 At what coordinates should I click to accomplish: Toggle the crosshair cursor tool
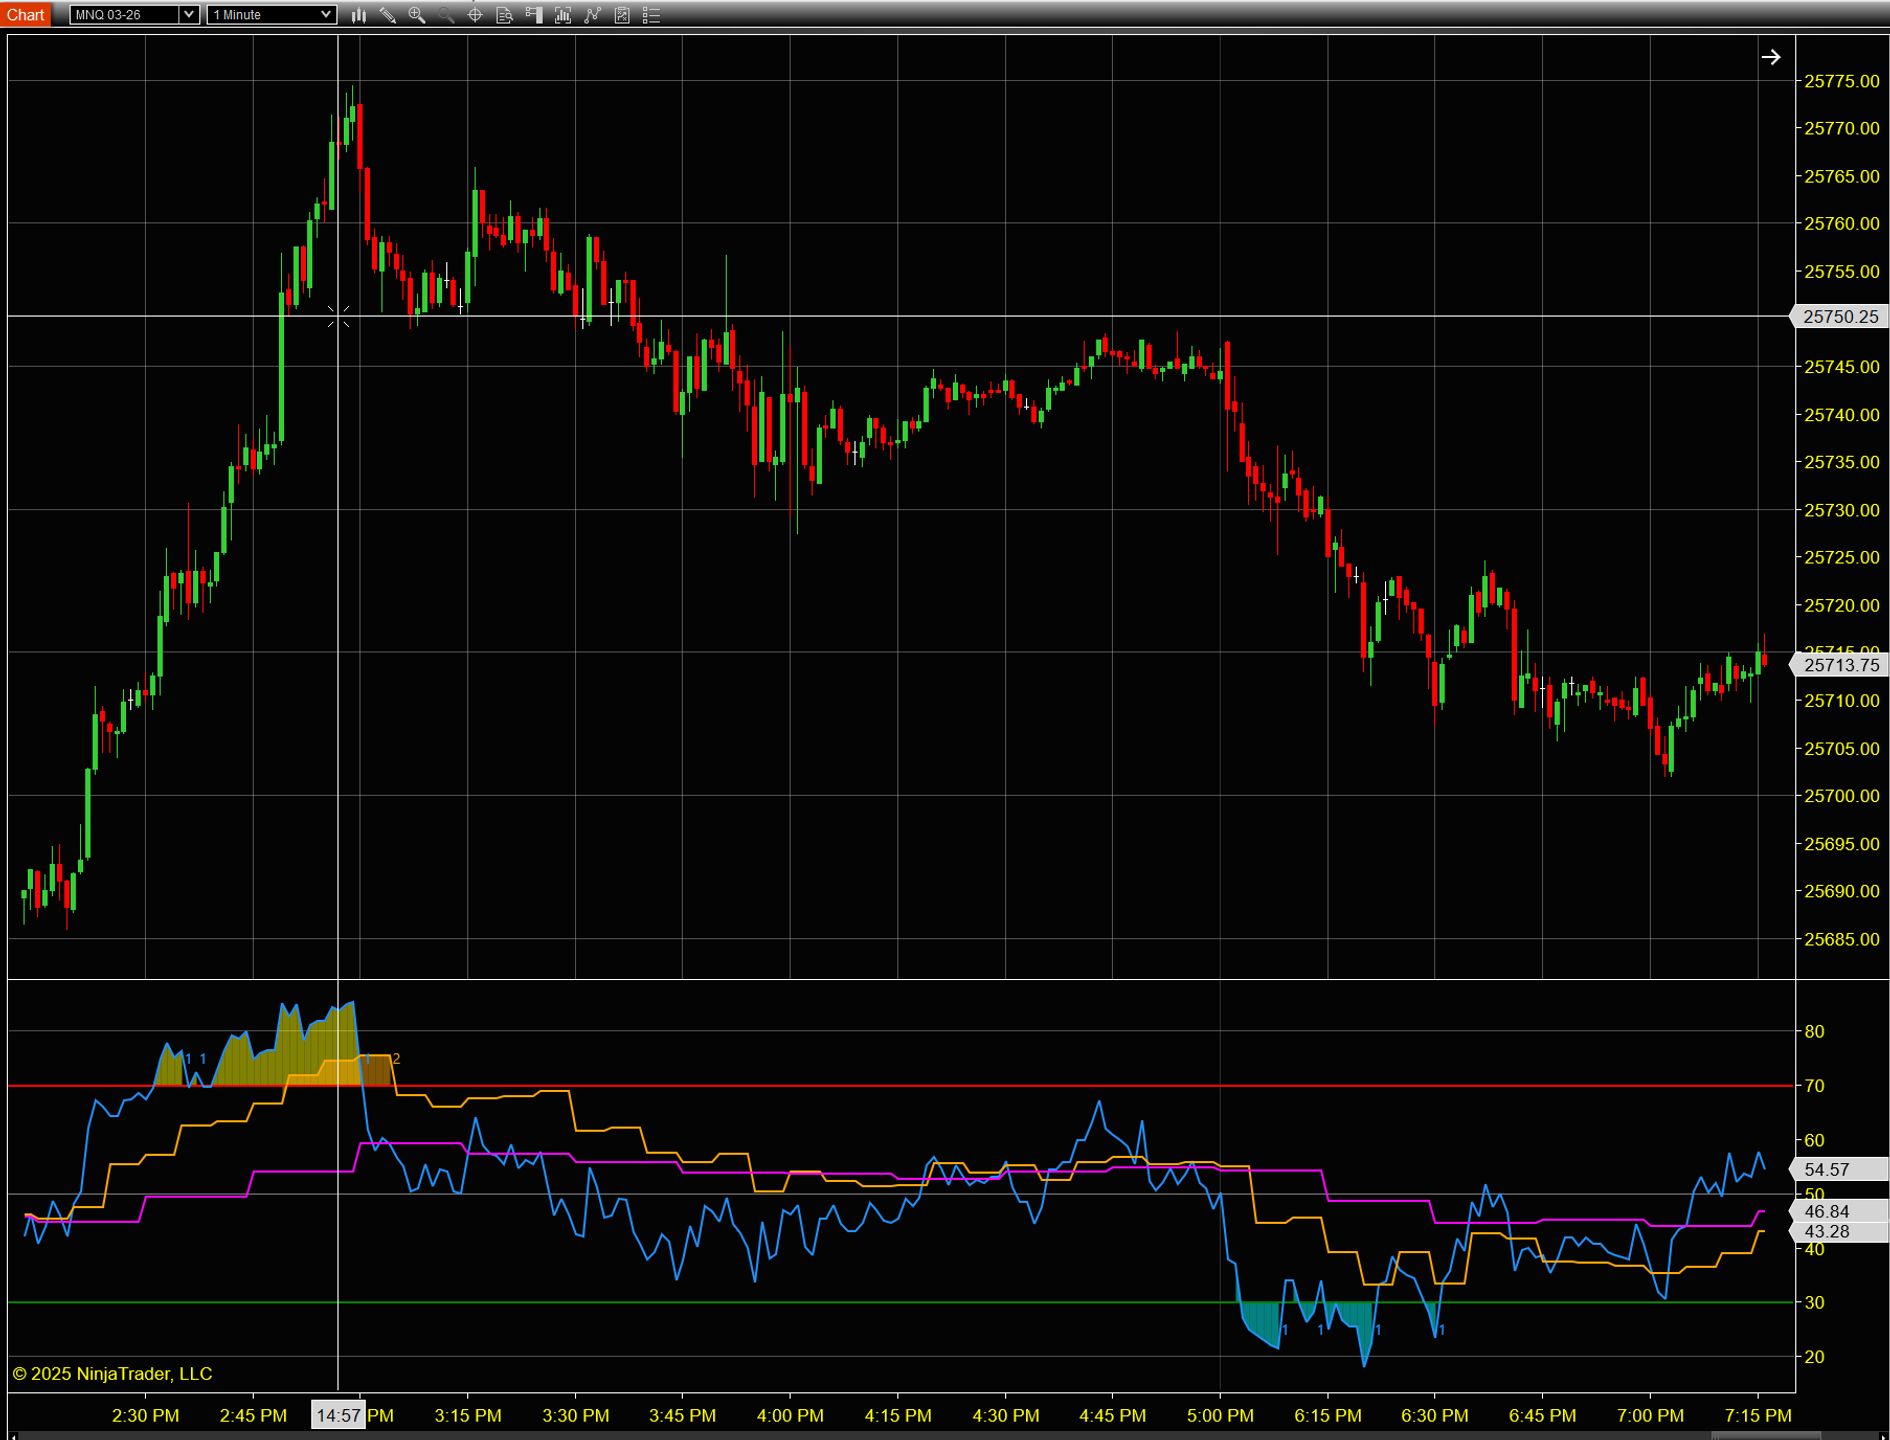coord(475,15)
